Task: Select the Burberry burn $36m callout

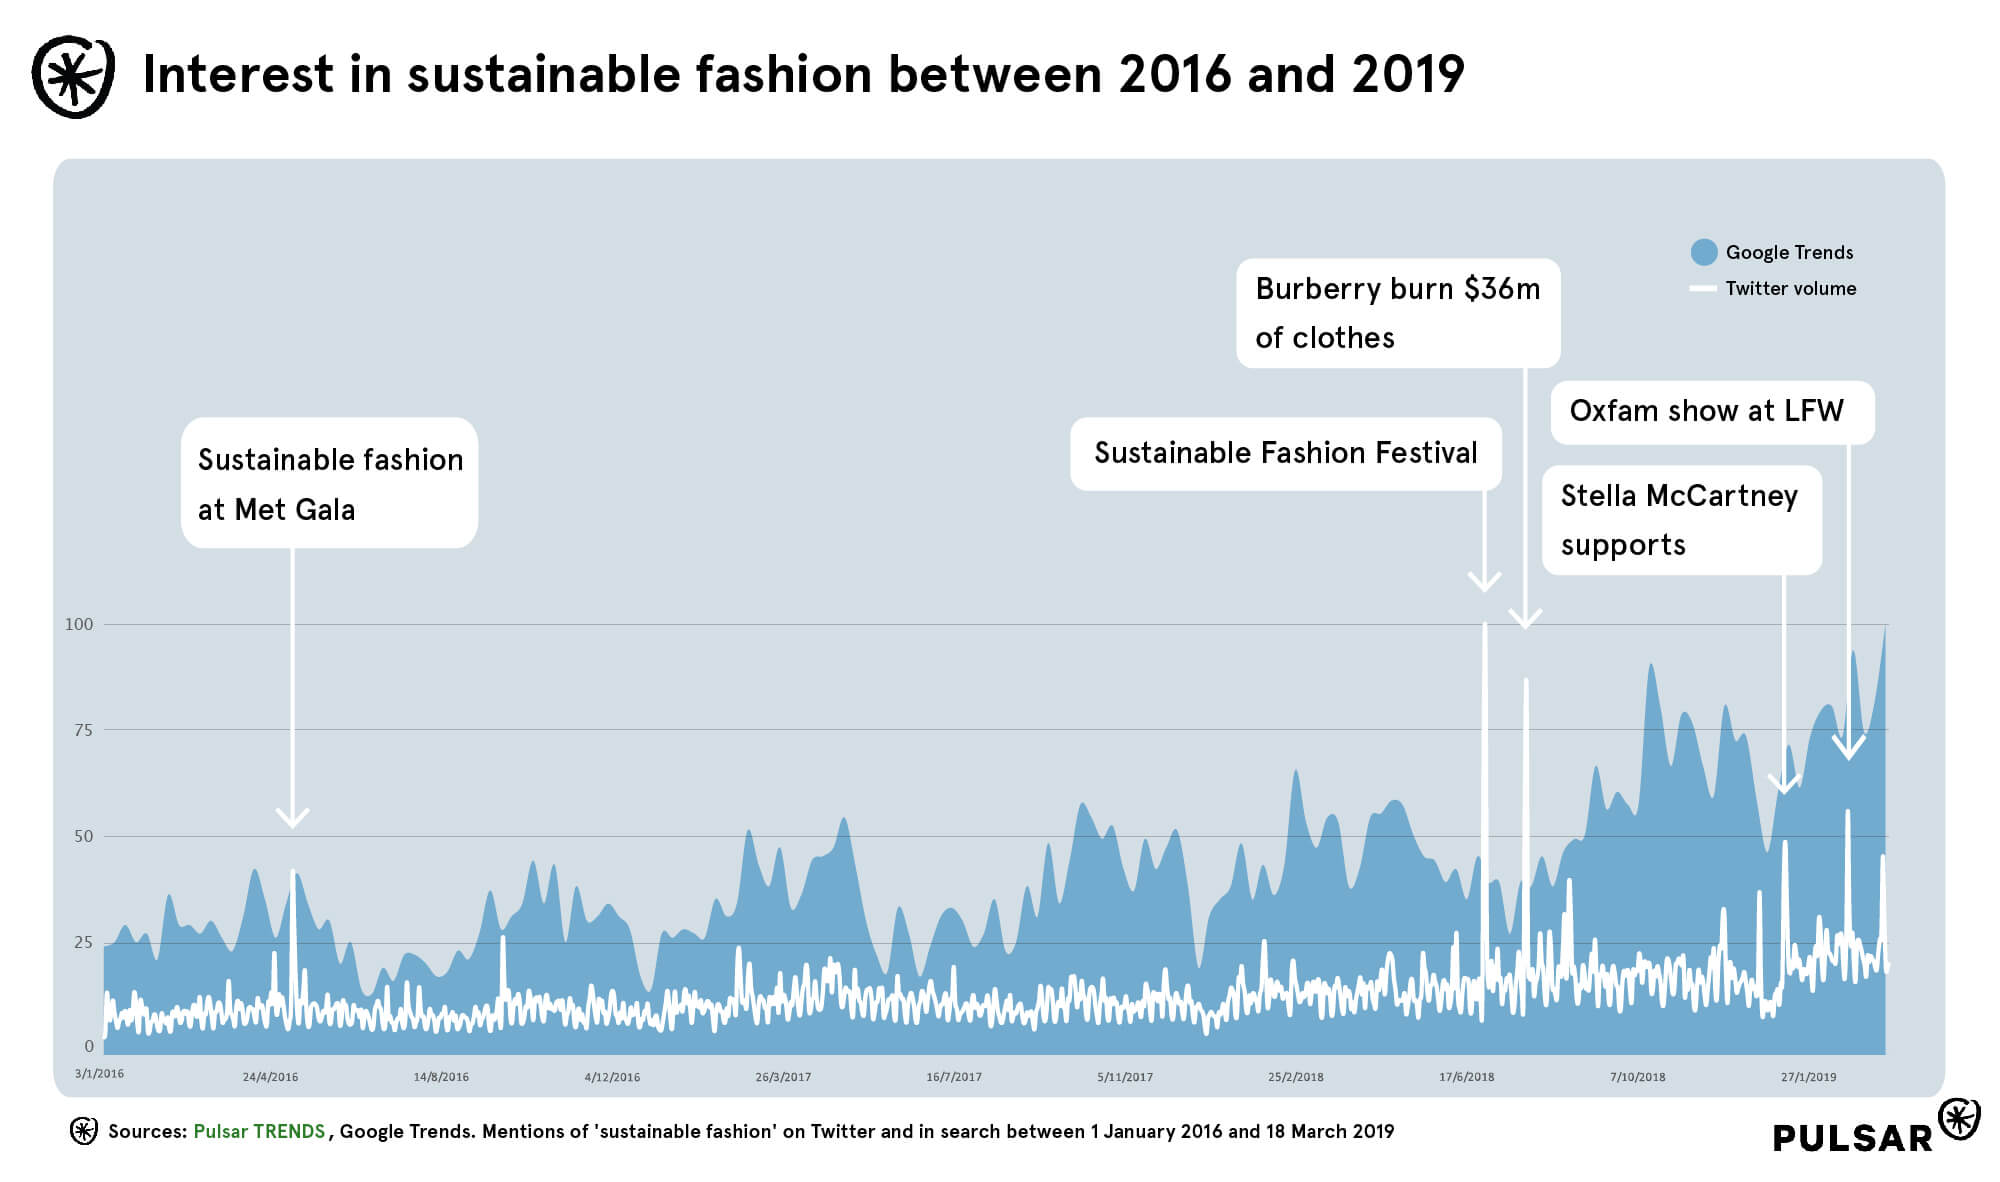Action: tap(1397, 313)
